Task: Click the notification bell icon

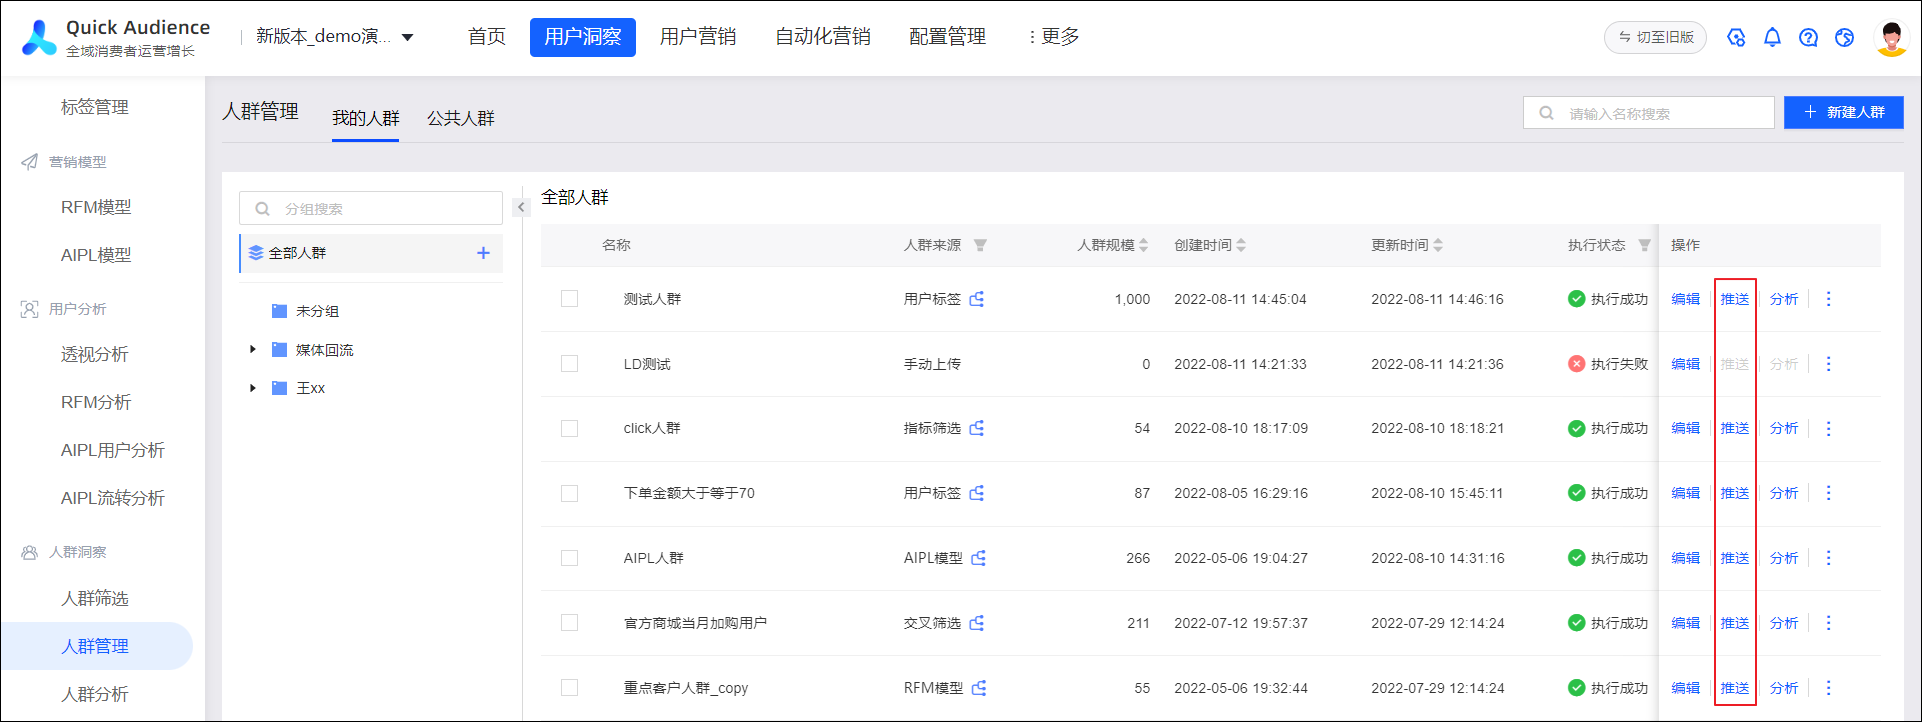Action: click(1772, 37)
